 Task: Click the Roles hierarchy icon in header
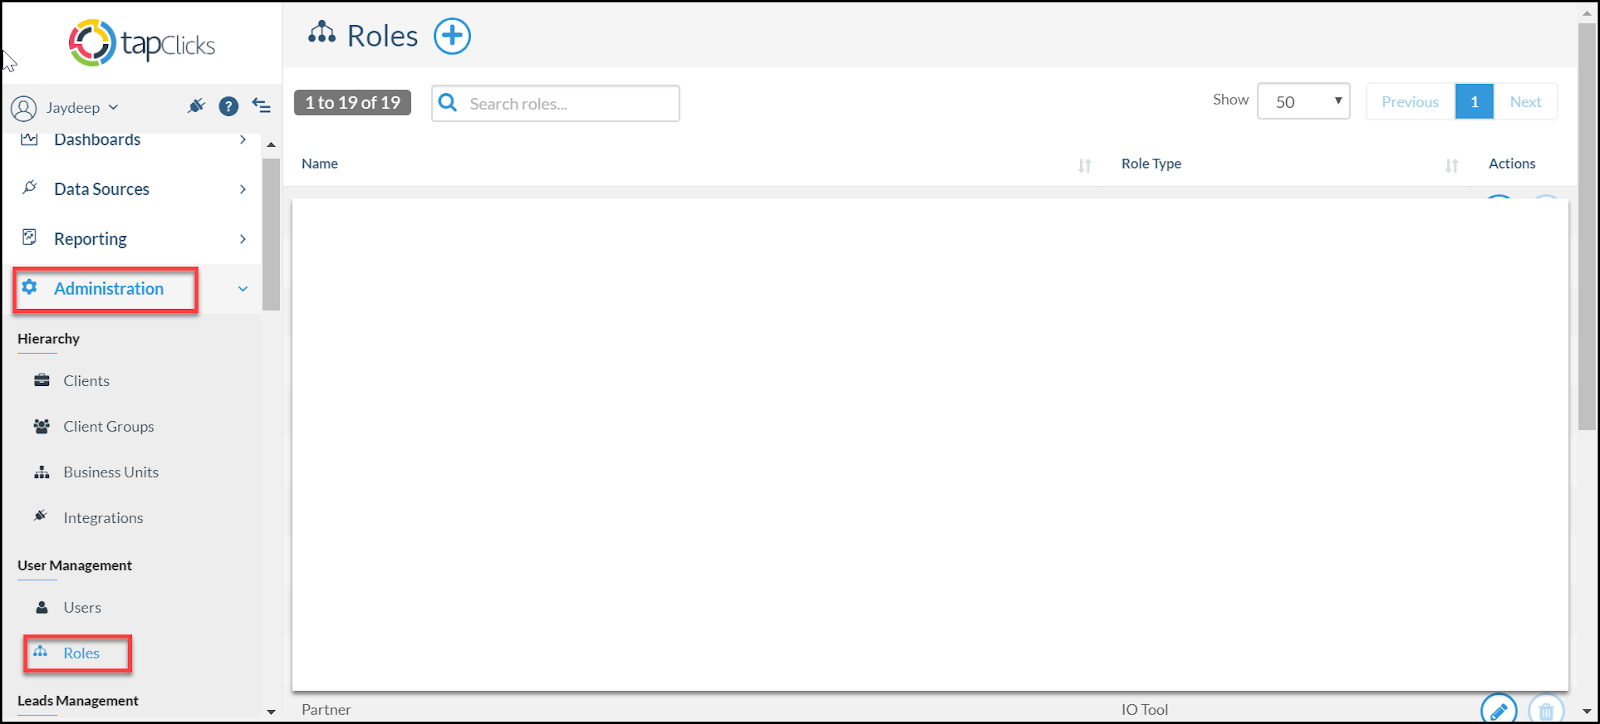[x=321, y=32]
